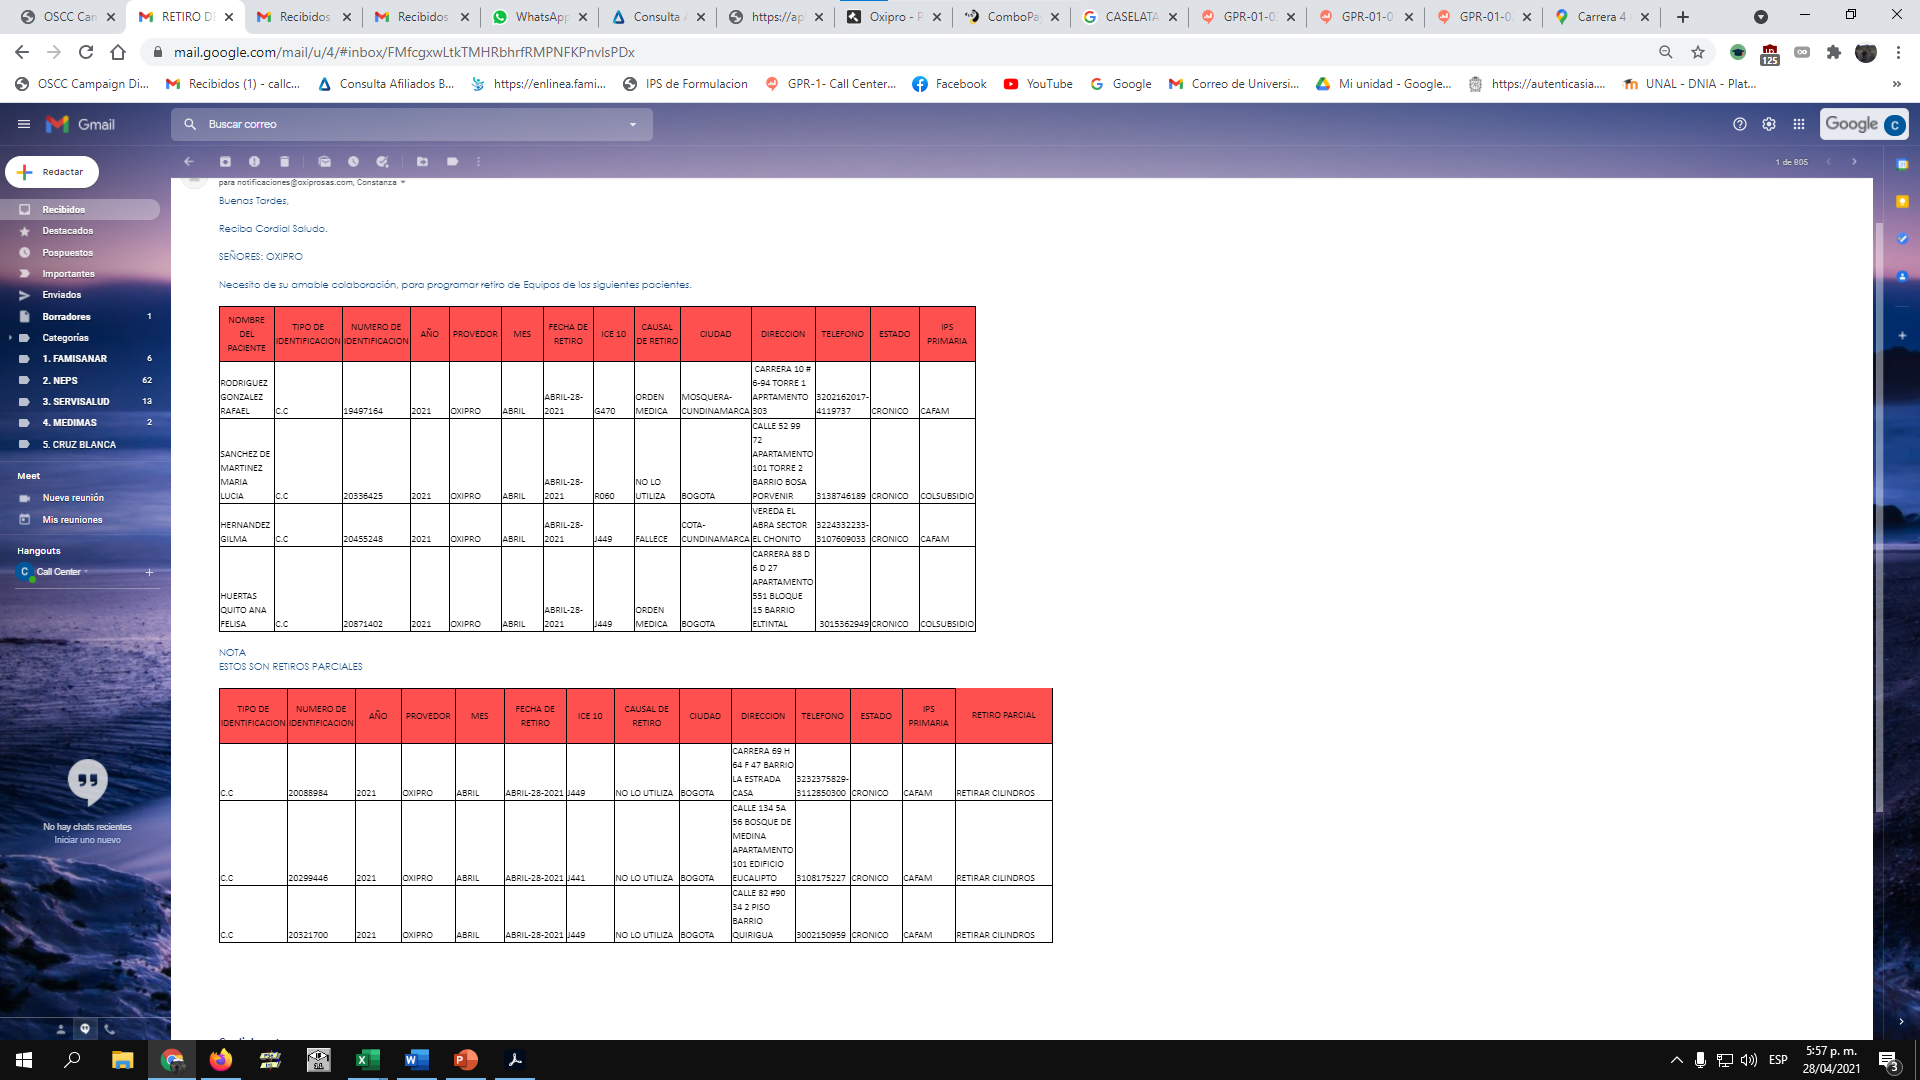Viewport: 1920px width, 1080px height.
Task: Open label 5. CRUZ BLANCA
Action: coord(80,445)
